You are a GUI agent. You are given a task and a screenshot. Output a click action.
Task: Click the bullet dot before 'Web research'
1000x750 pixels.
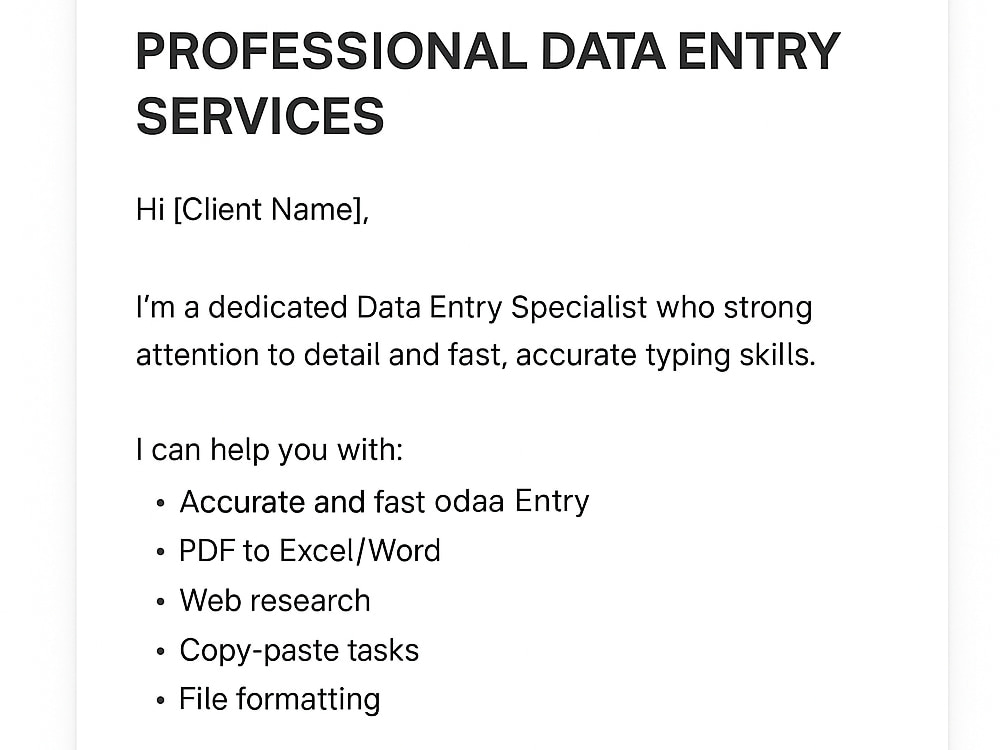[160, 602]
